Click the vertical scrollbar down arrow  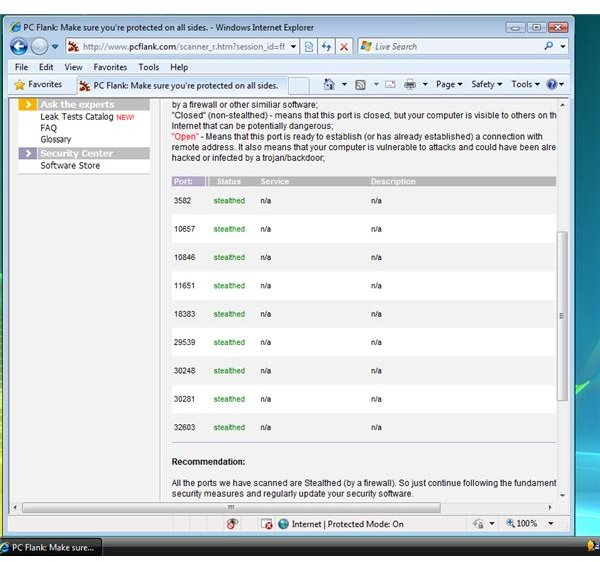(x=562, y=495)
